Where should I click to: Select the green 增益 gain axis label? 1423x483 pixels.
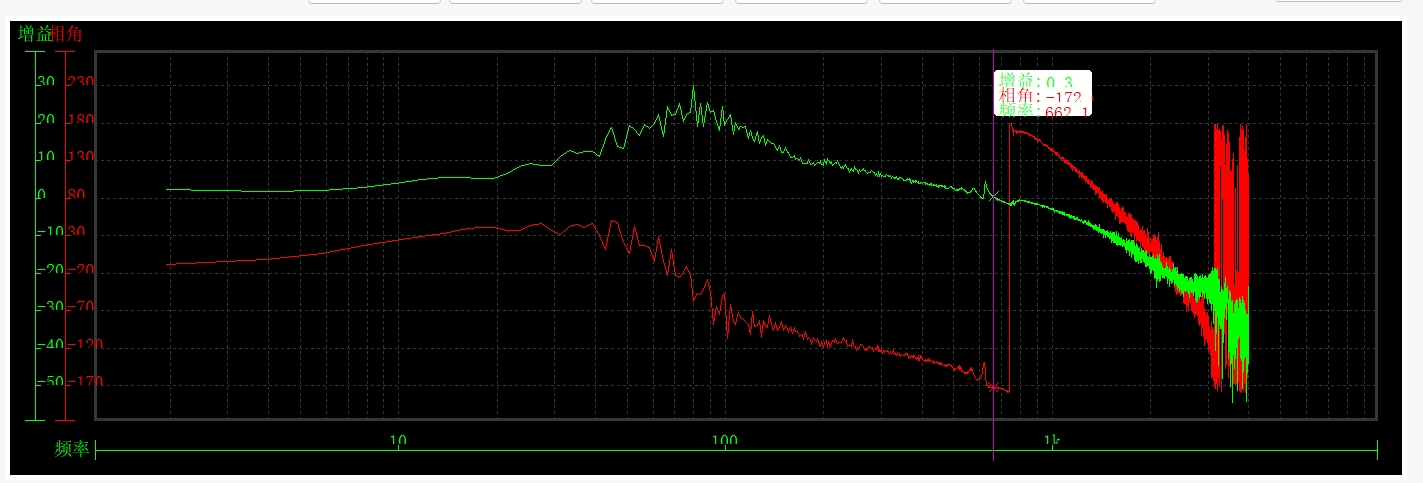tap(34, 33)
